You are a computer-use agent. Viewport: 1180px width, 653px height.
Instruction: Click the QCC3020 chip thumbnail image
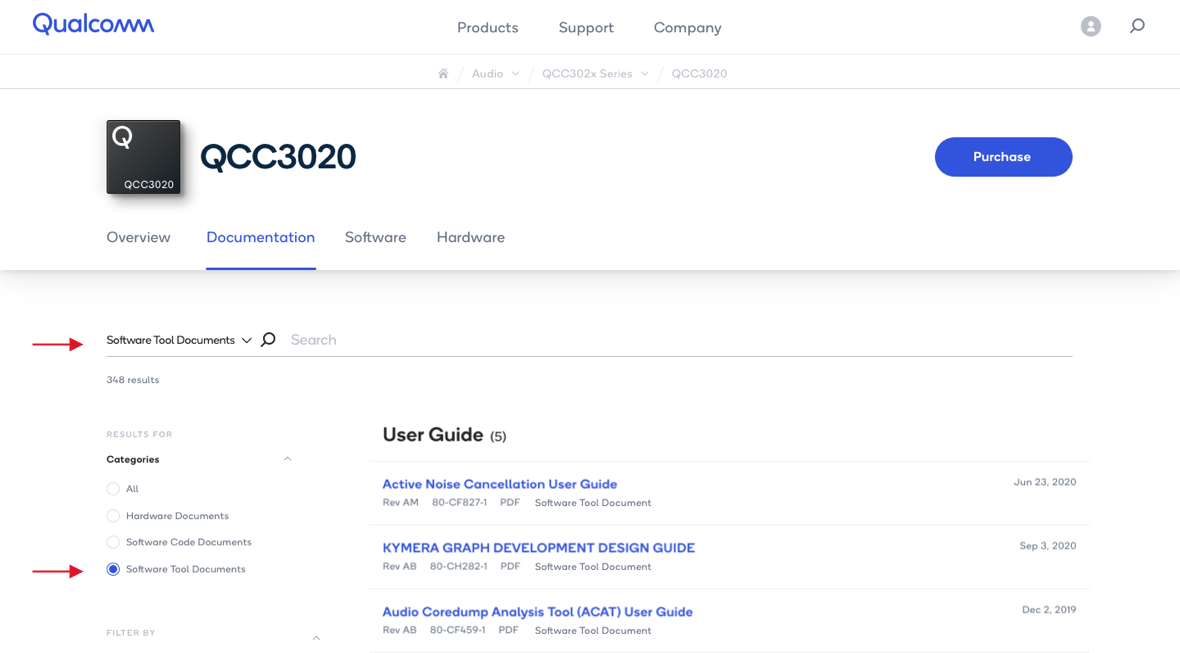(x=143, y=157)
